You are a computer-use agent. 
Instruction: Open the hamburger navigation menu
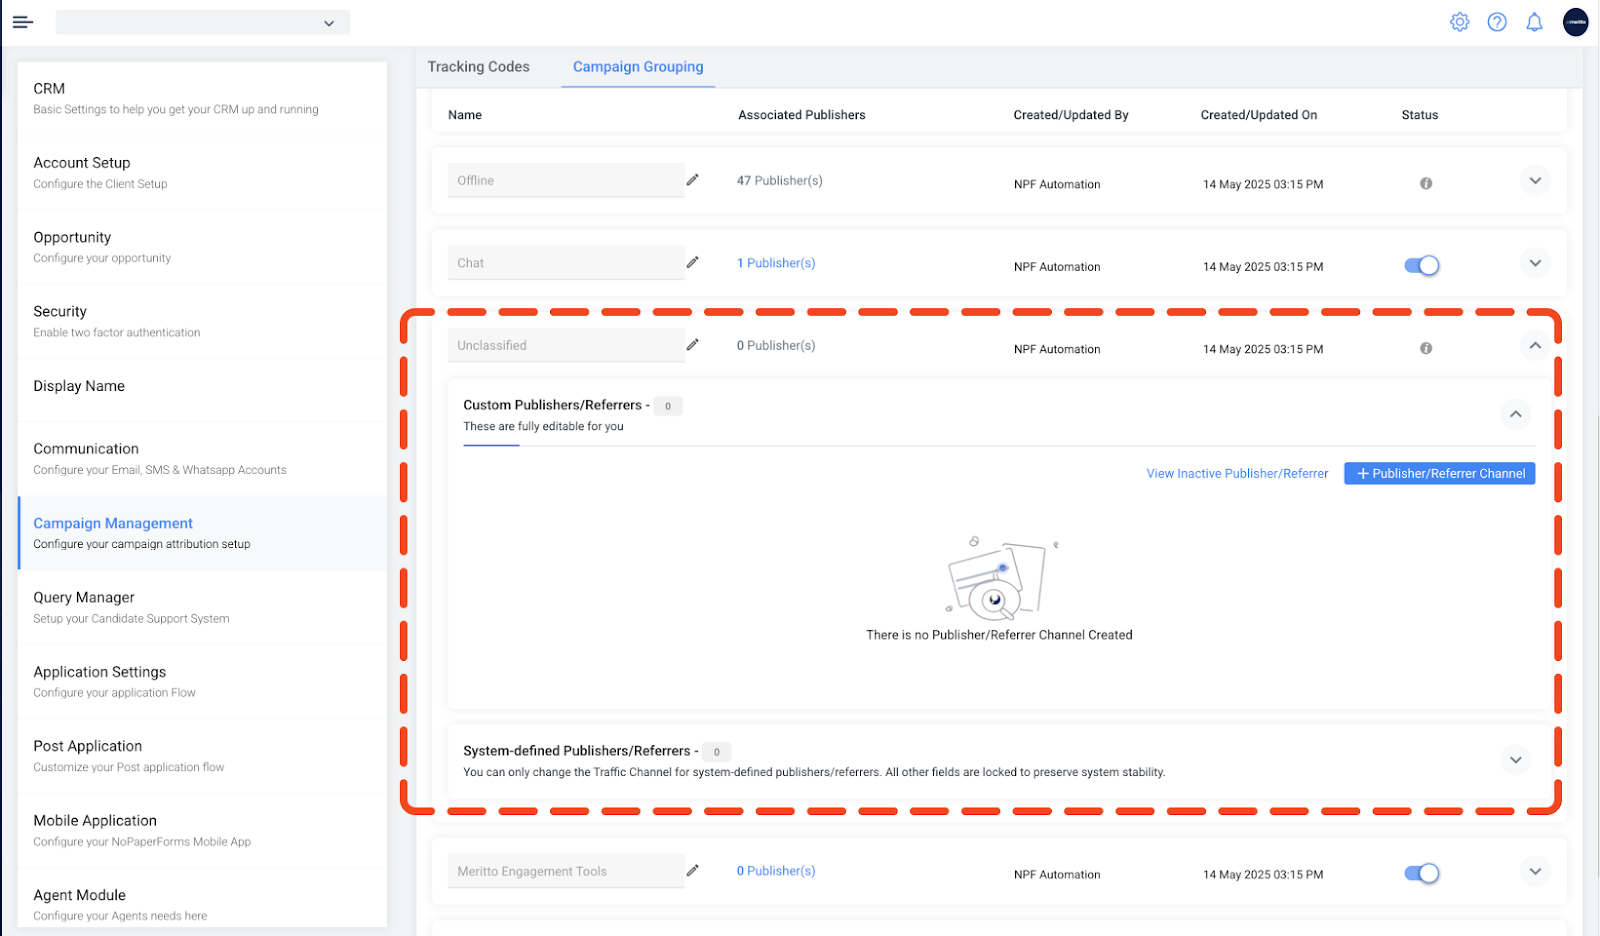[22, 22]
